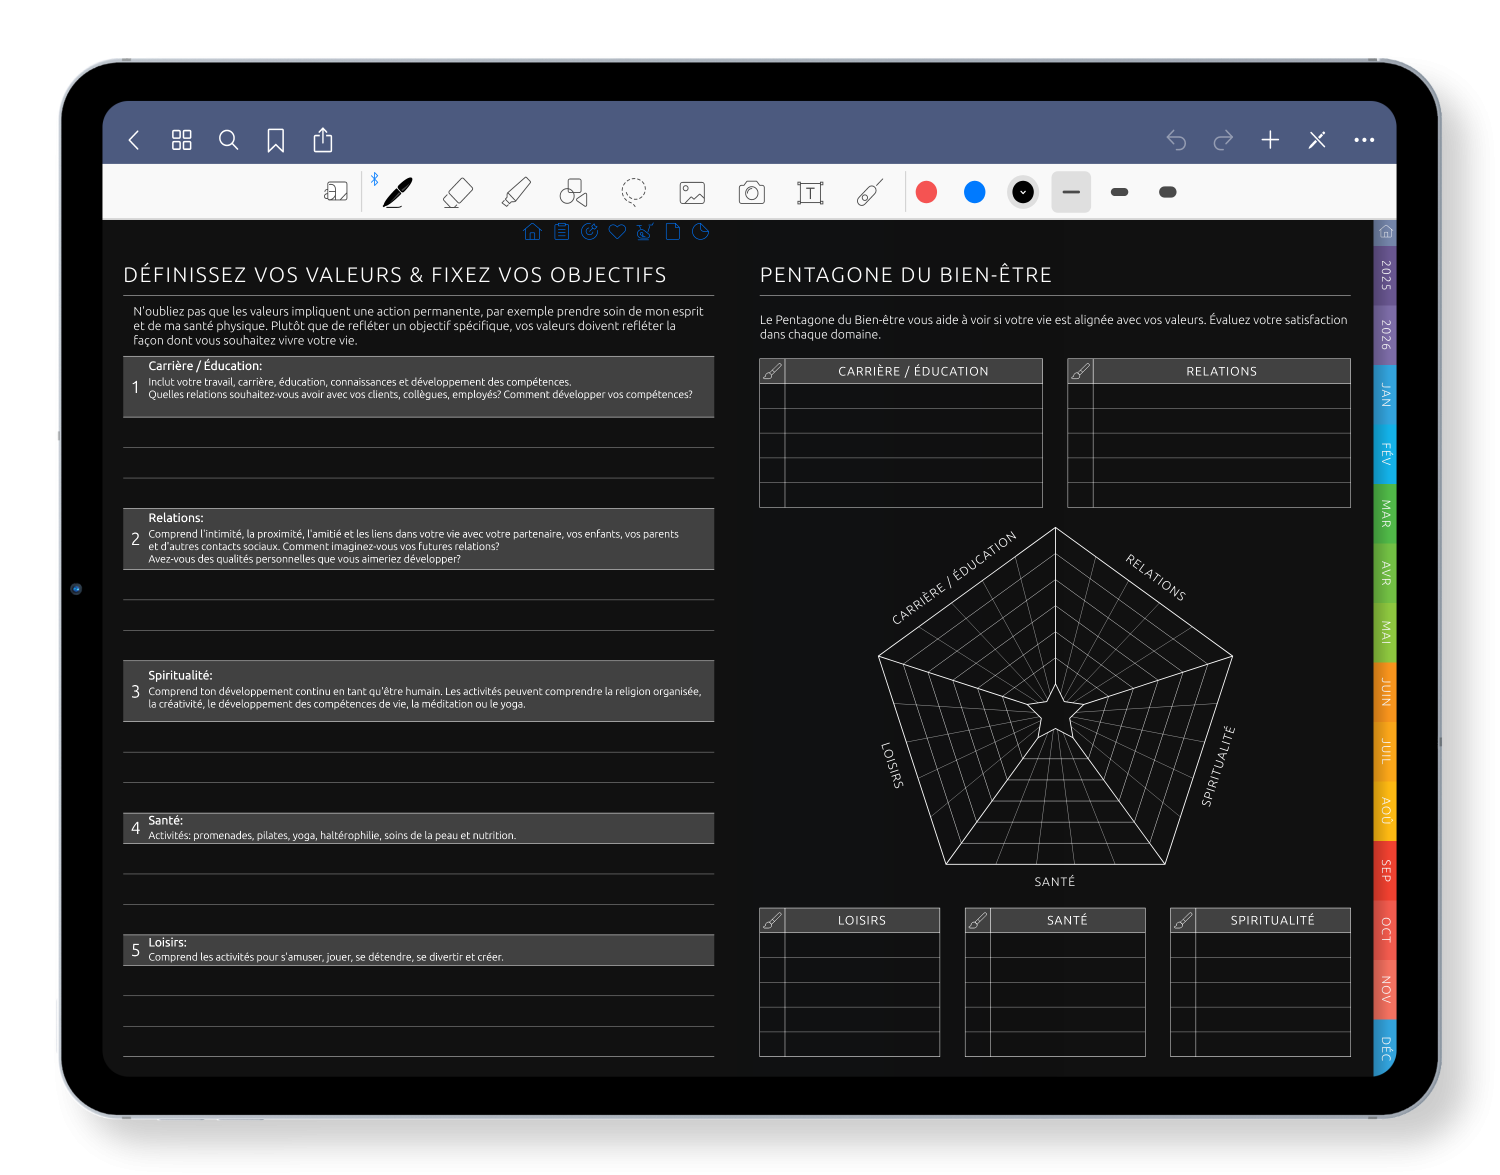
Task: Click the 'Santé:' section title
Action: [165, 821]
